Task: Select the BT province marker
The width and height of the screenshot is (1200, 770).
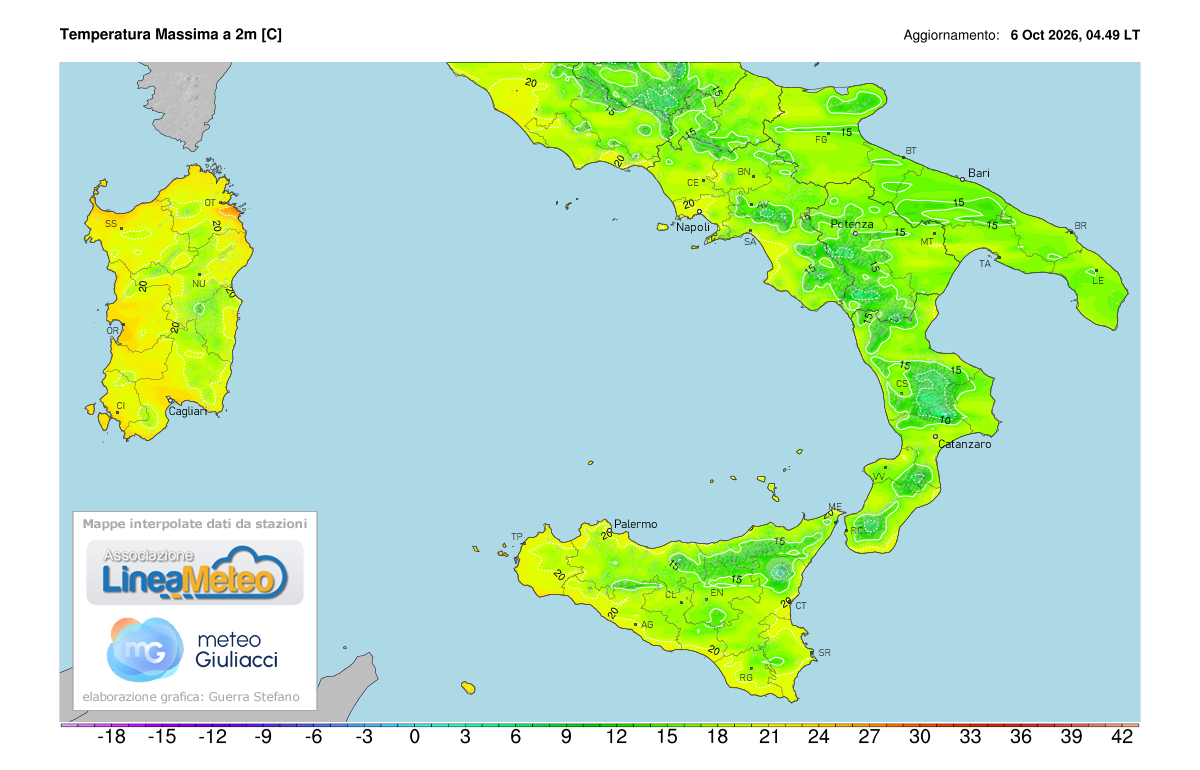Action: point(910,151)
